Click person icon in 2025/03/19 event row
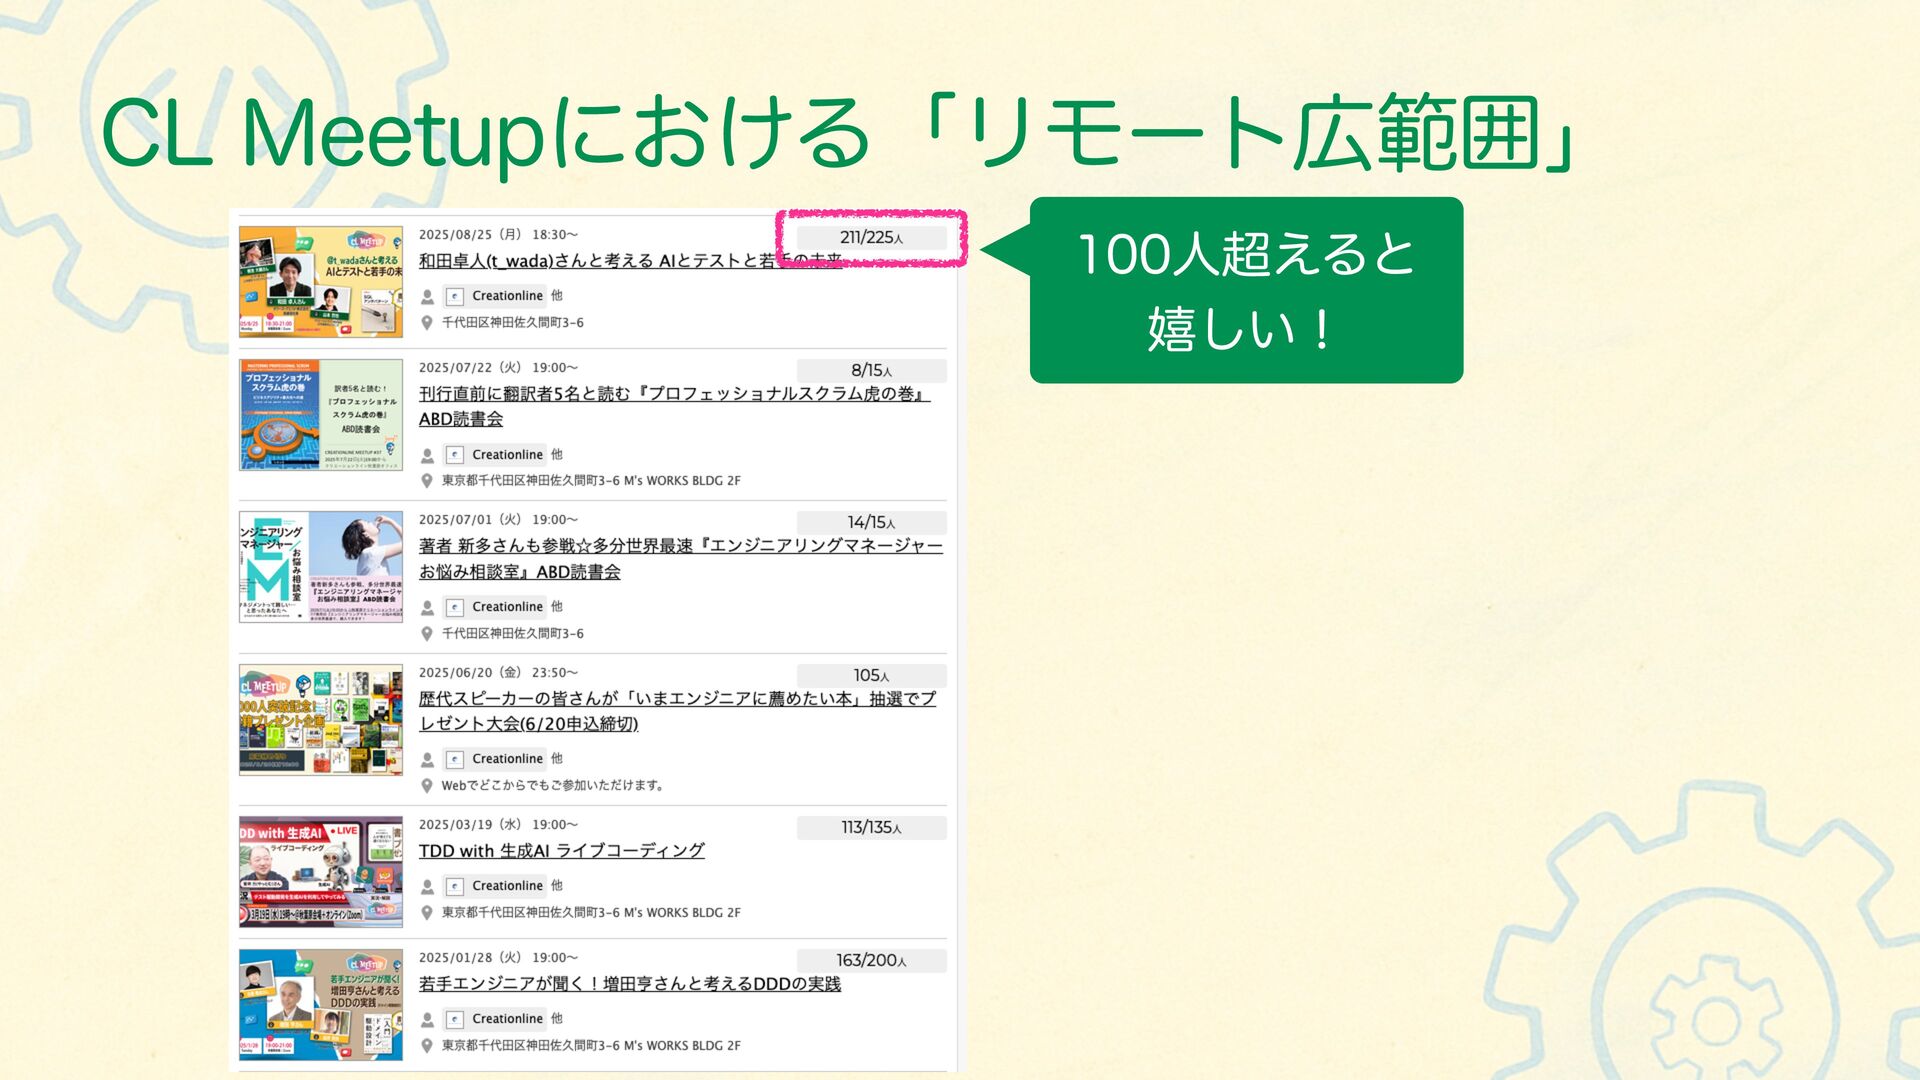The height and width of the screenshot is (1080, 1920). pos(427,887)
